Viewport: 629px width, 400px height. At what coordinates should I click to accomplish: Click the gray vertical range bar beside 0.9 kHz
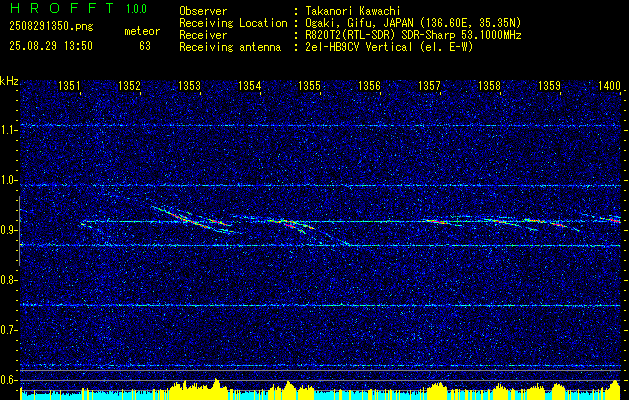click(19, 231)
